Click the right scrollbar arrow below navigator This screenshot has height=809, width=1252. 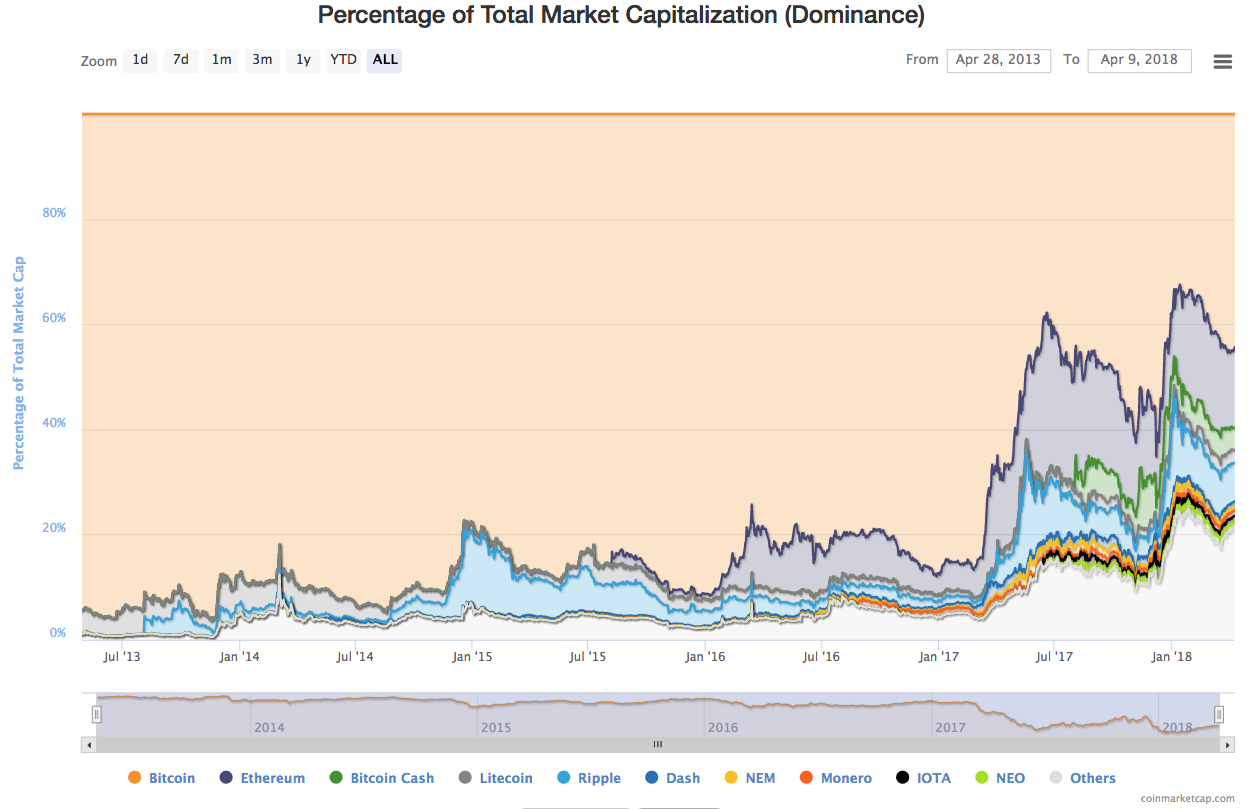1227,744
